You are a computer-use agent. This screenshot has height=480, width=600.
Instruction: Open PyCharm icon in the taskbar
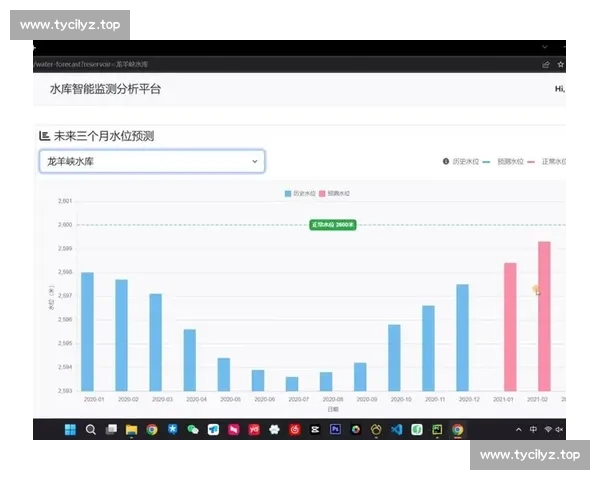[x=437, y=429]
